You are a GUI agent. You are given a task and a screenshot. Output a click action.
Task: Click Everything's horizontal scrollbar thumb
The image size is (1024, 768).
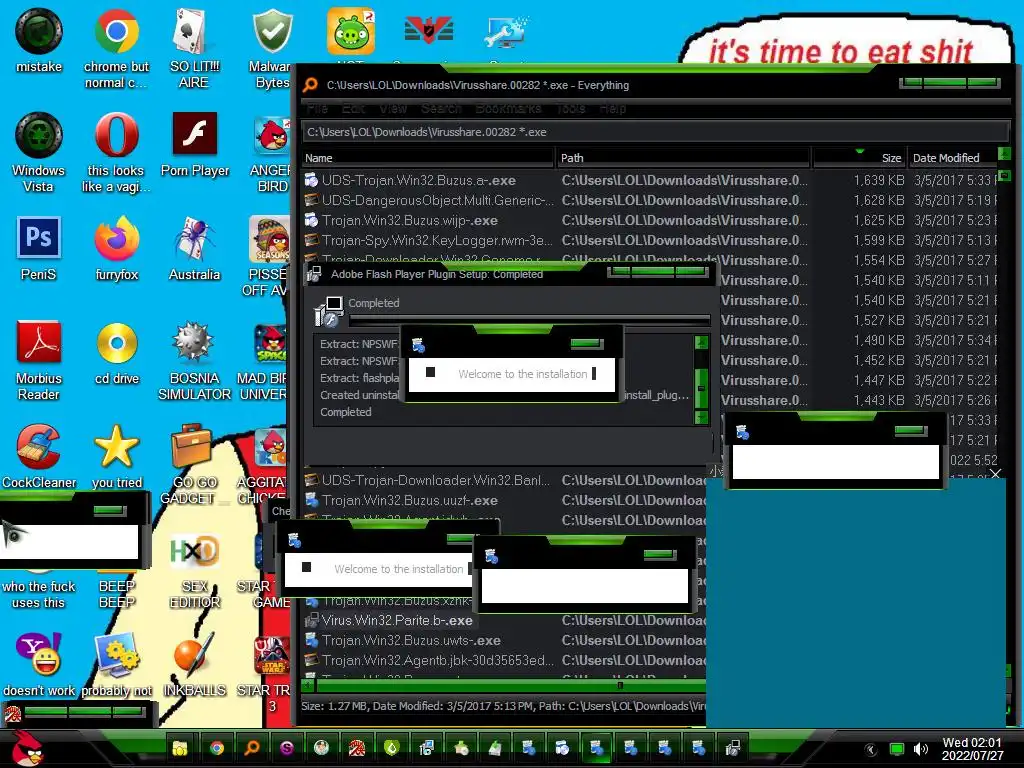point(511,685)
